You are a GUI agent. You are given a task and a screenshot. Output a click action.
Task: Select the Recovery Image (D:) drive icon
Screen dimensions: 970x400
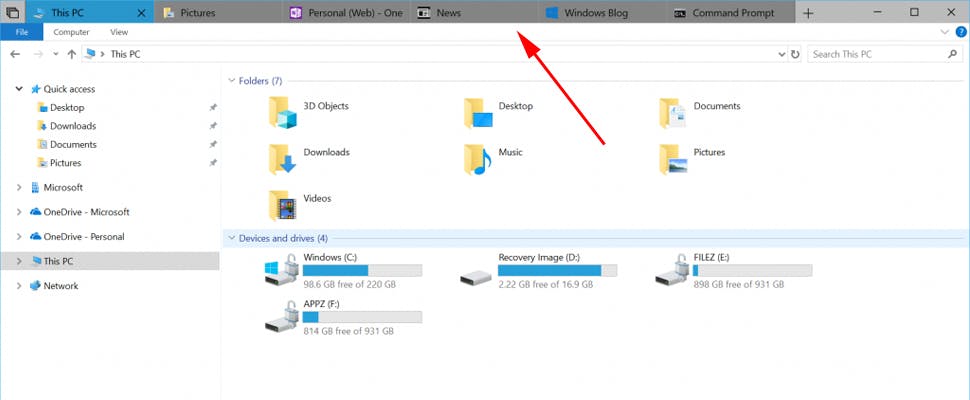[476, 278]
